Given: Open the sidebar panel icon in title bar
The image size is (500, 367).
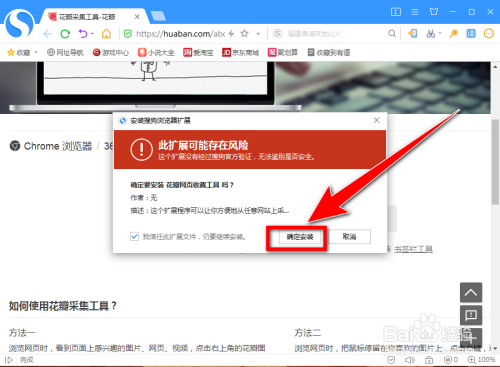Looking at the screenshot, I should [x=396, y=12].
